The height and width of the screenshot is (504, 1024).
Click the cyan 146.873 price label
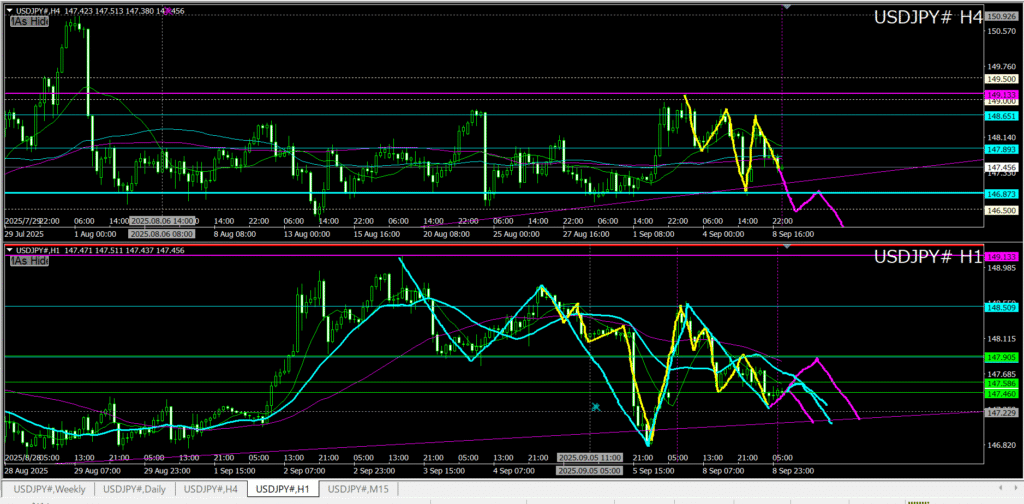pyautogui.click(x=1001, y=194)
